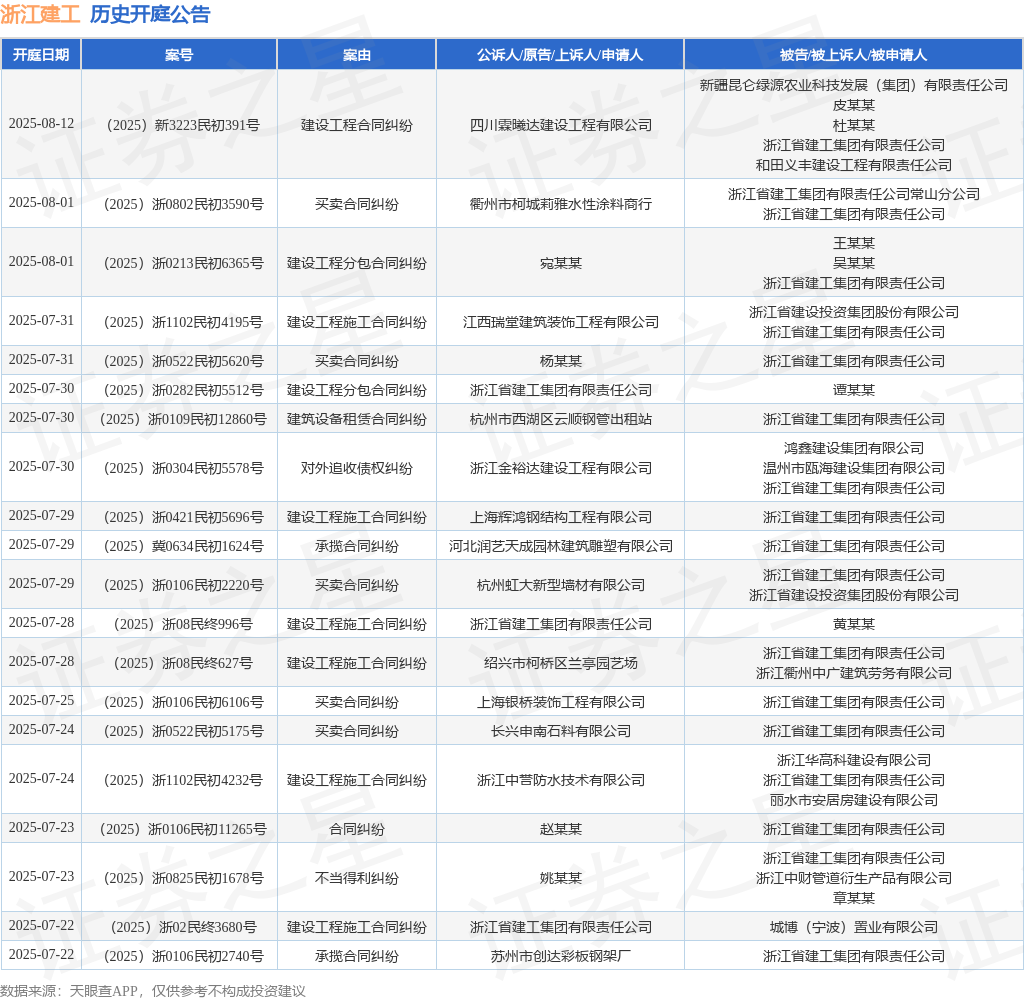Click plaintiff 姚某某
1024x1000 pixels.
[x=561, y=879]
